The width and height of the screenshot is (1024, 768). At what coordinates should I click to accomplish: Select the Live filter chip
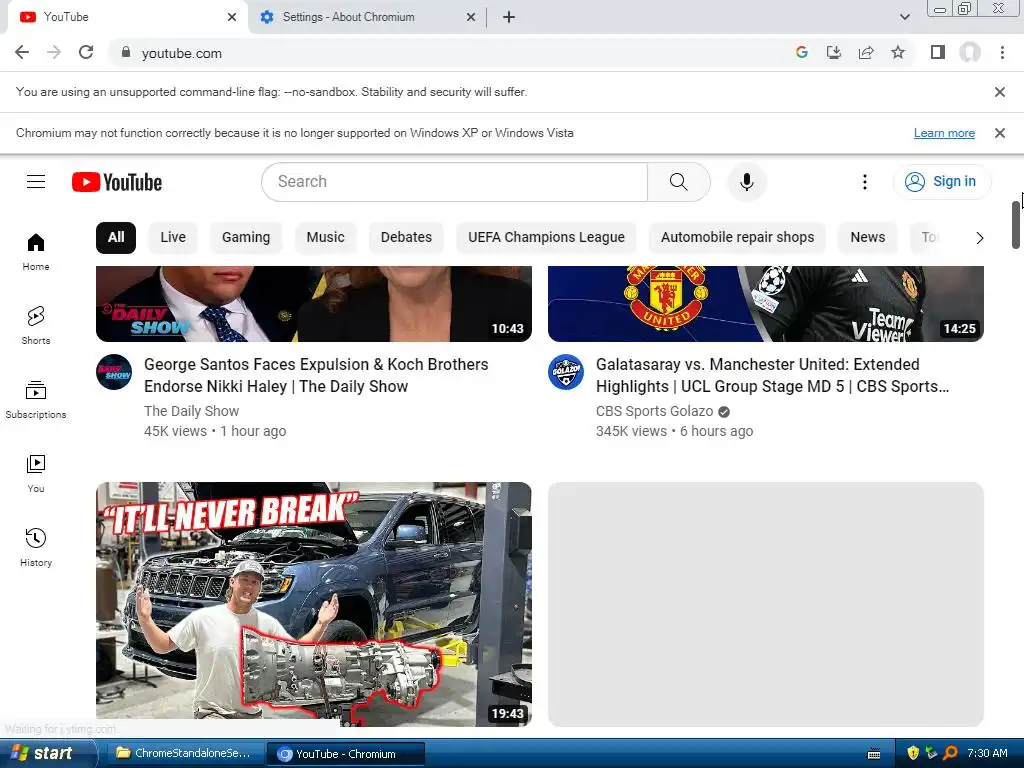173,238
